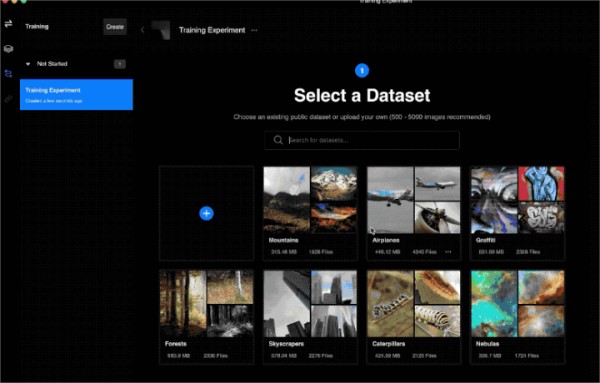Choose the Forests dataset
Viewport: 600px width, 383px height.
206,317
